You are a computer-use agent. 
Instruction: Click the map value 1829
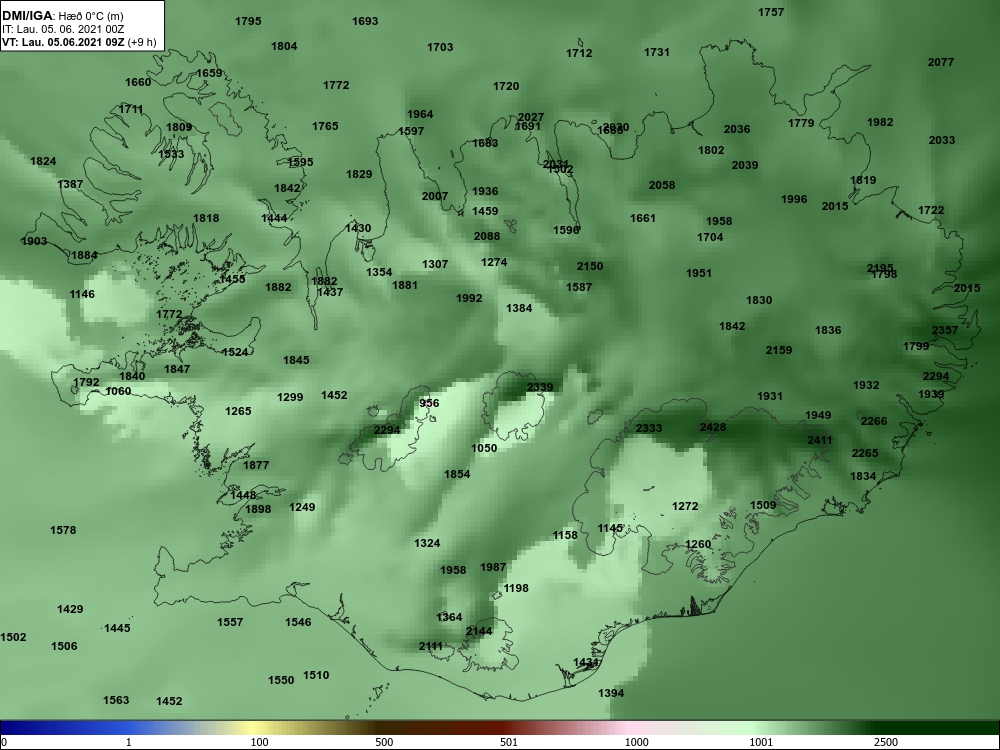[359, 174]
